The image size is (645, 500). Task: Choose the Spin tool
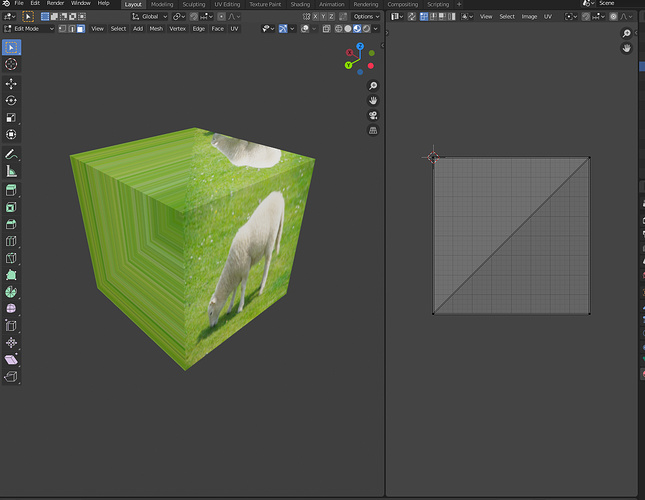(11, 292)
